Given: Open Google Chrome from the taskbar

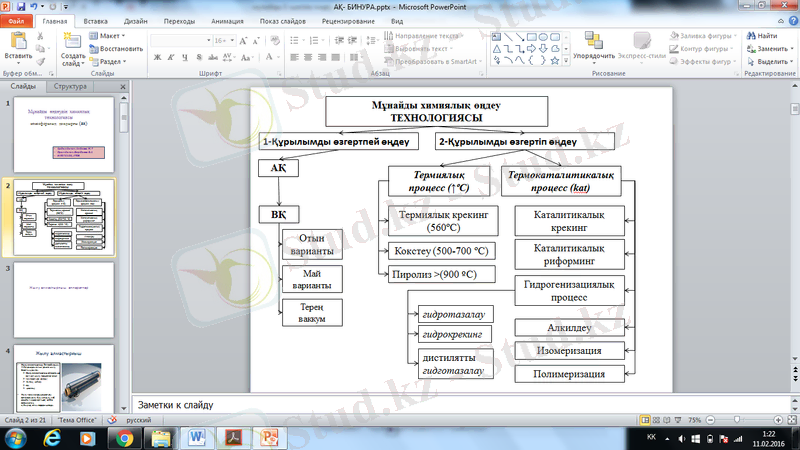Looking at the screenshot, I should [x=125, y=437].
